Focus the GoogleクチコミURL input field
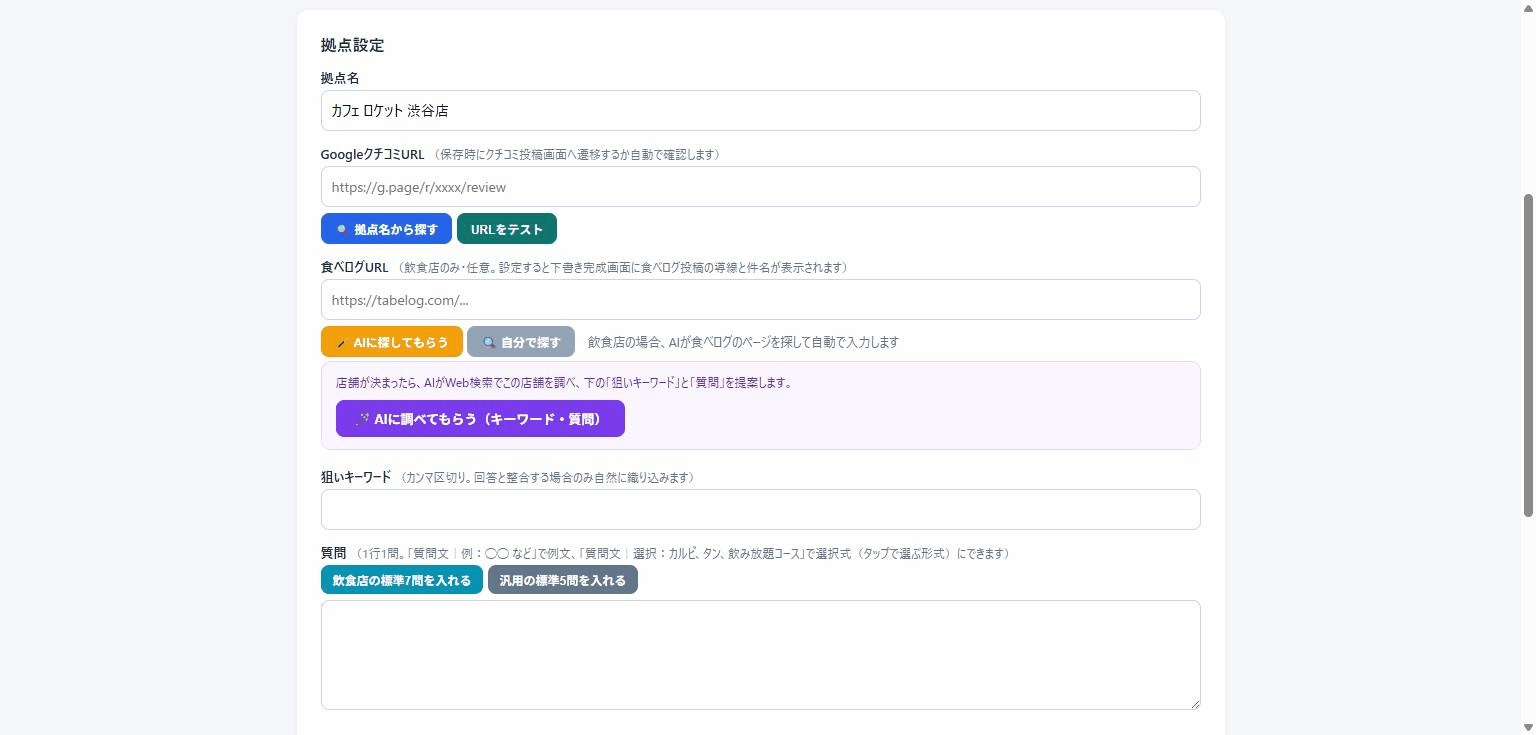1536x735 pixels. [x=760, y=187]
